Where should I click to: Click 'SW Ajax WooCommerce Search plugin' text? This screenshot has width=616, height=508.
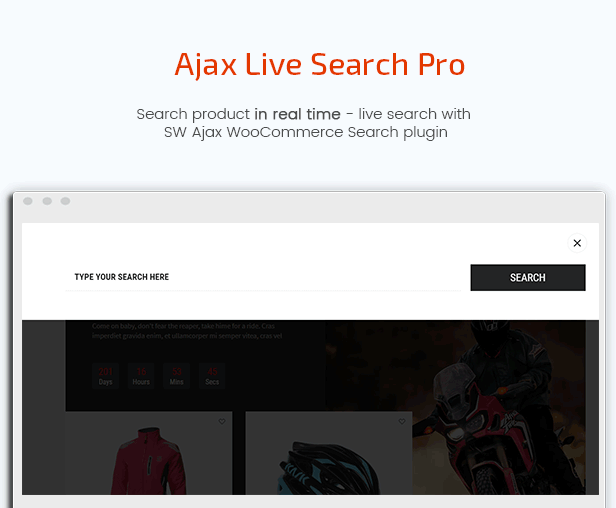pos(306,132)
